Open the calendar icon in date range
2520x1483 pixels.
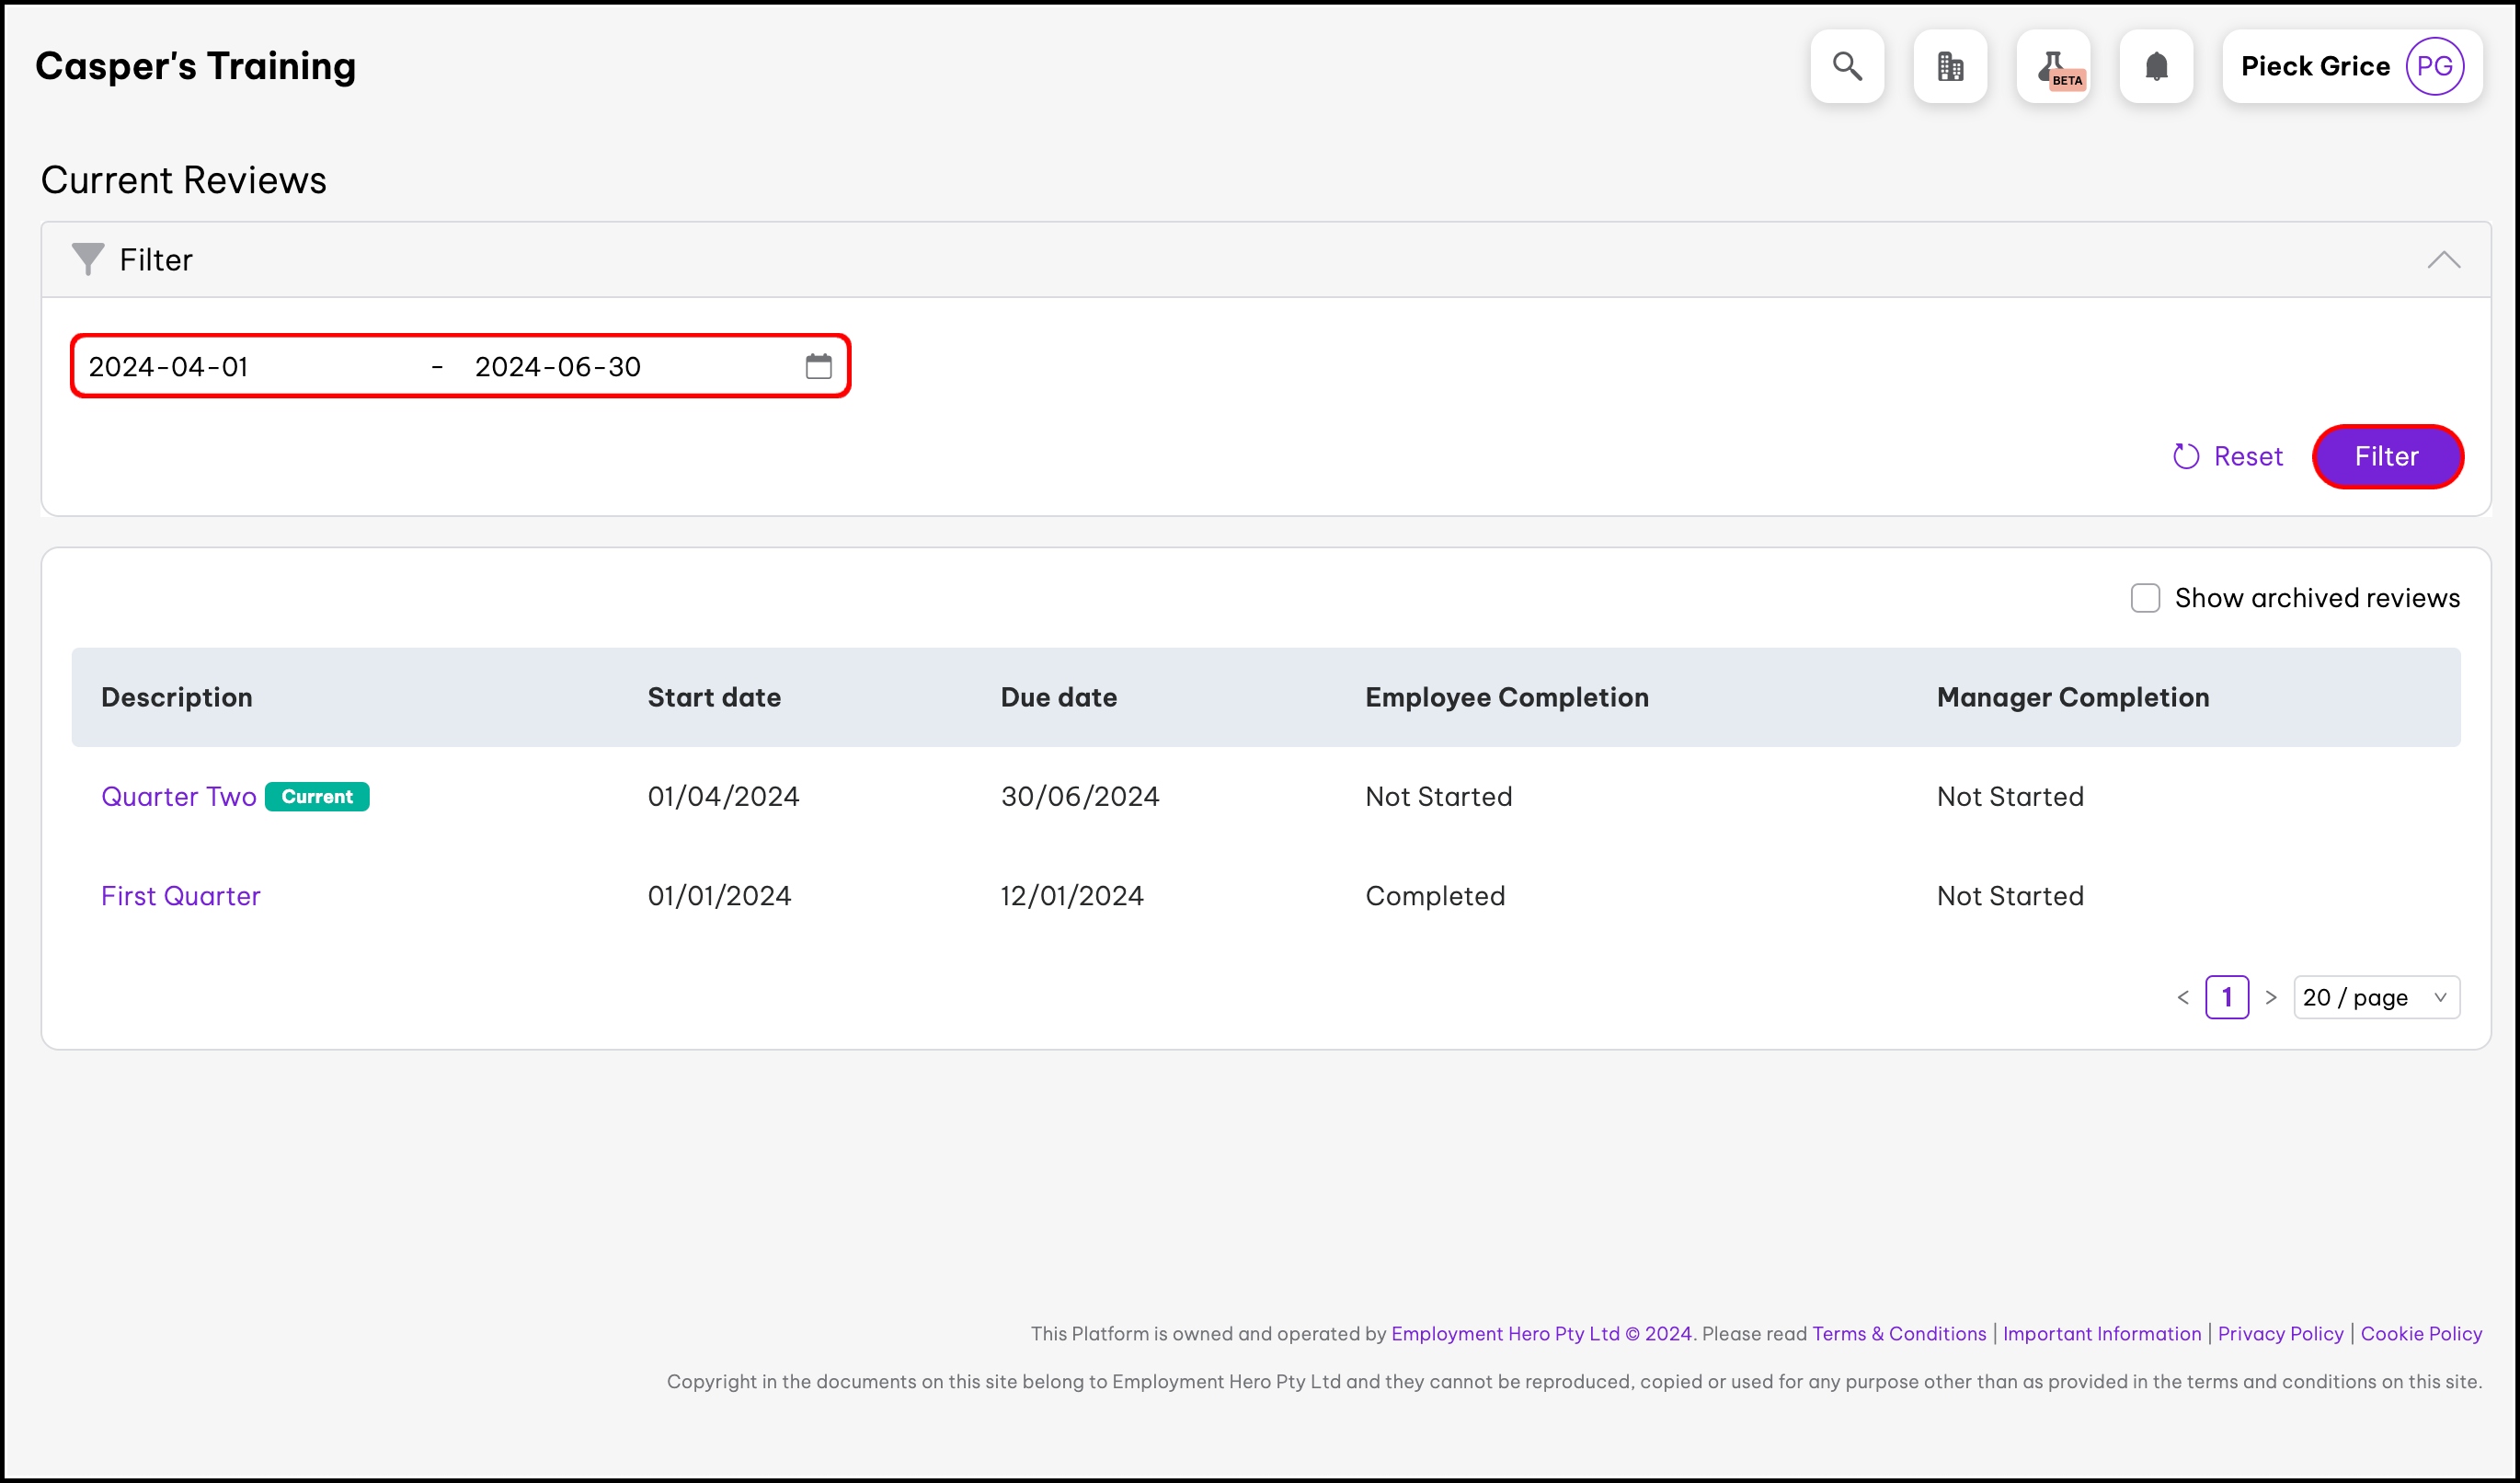(x=818, y=367)
